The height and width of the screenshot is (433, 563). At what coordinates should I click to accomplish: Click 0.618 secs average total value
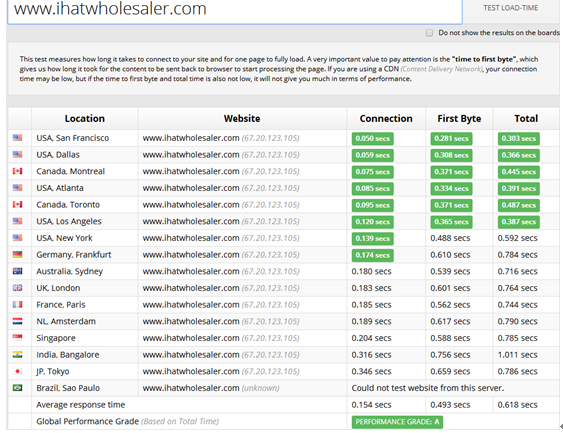[x=517, y=405]
